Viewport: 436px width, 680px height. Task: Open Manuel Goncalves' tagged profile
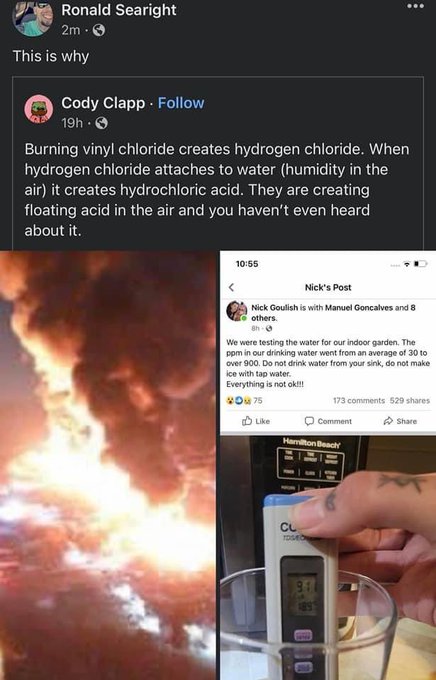[x=359, y=307]
